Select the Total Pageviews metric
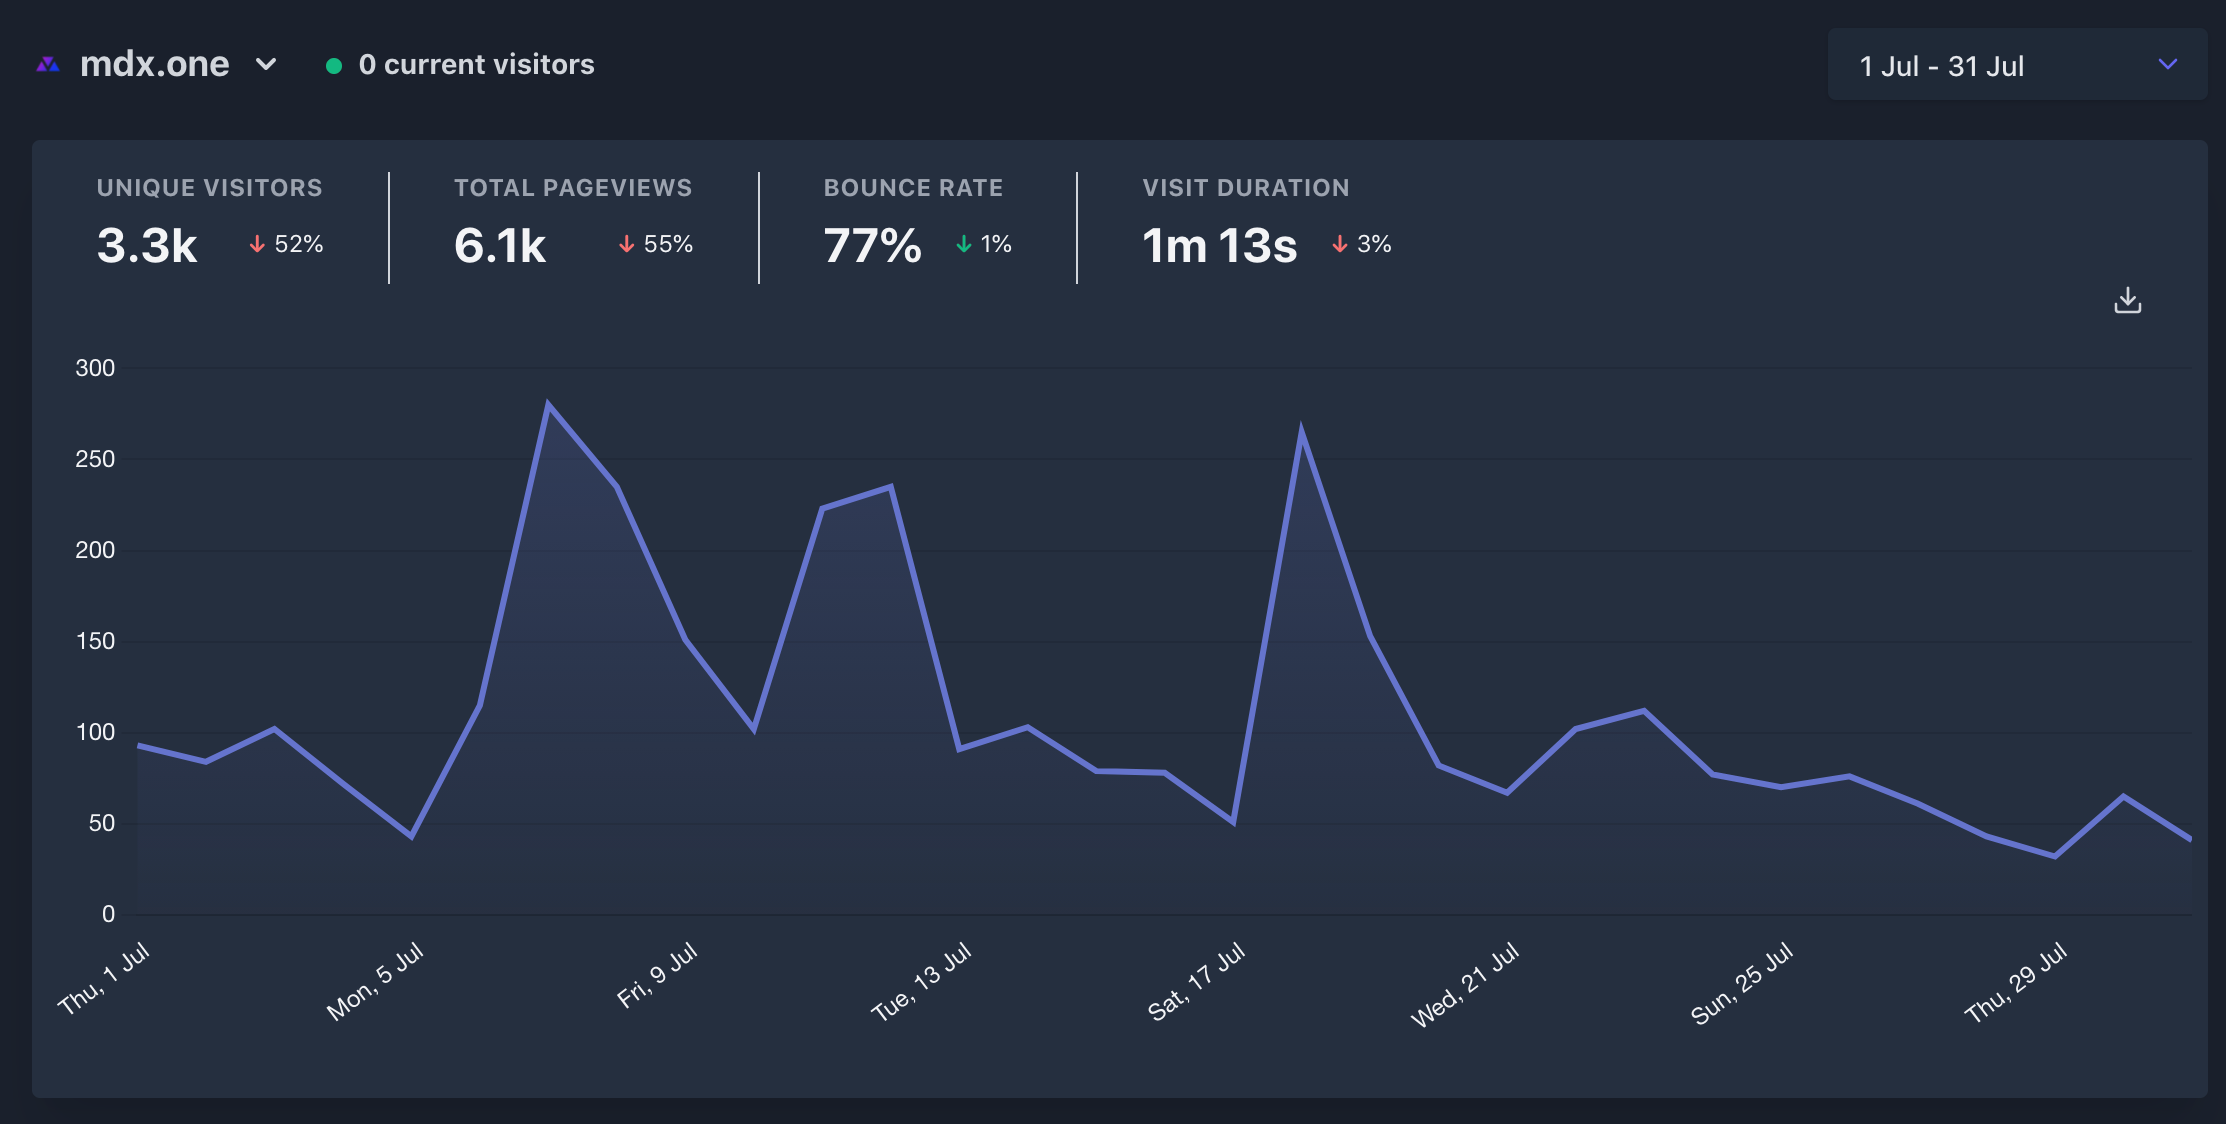The width and height of the screenshot is (2226, 1124). coord(573,188)
